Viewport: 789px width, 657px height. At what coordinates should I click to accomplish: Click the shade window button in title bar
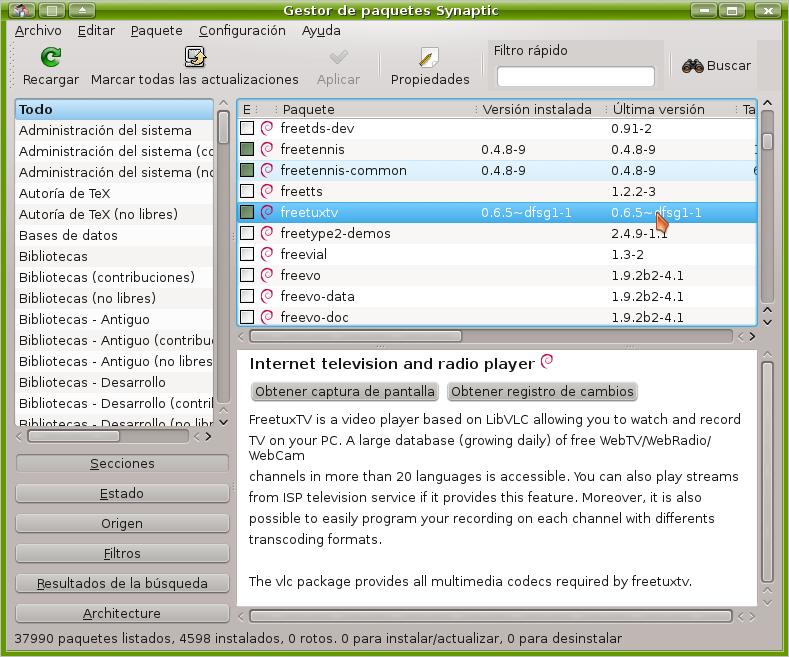pyautogui.click(x=82, y=10)
